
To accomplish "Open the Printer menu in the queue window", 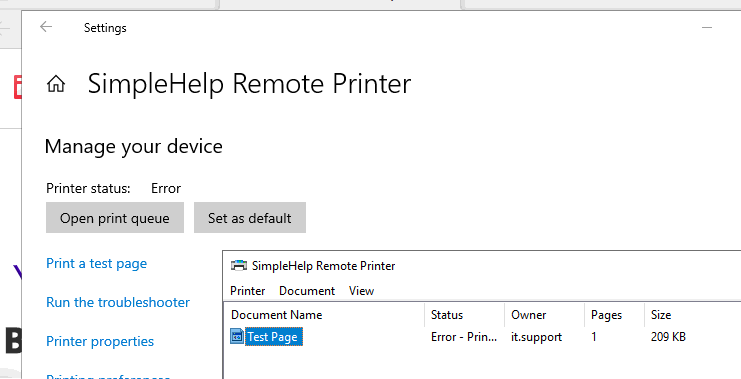I will click(x=248, y=291).
